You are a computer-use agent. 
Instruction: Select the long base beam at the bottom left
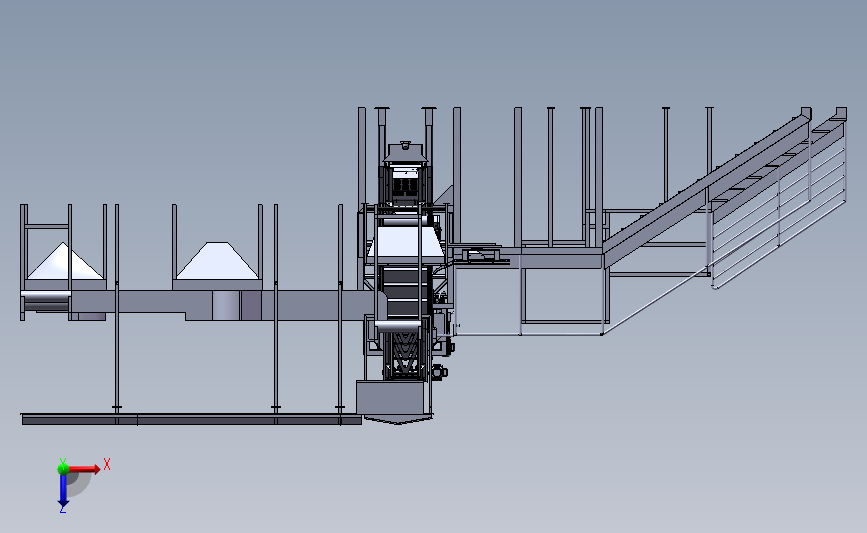[x=191, y=420]
